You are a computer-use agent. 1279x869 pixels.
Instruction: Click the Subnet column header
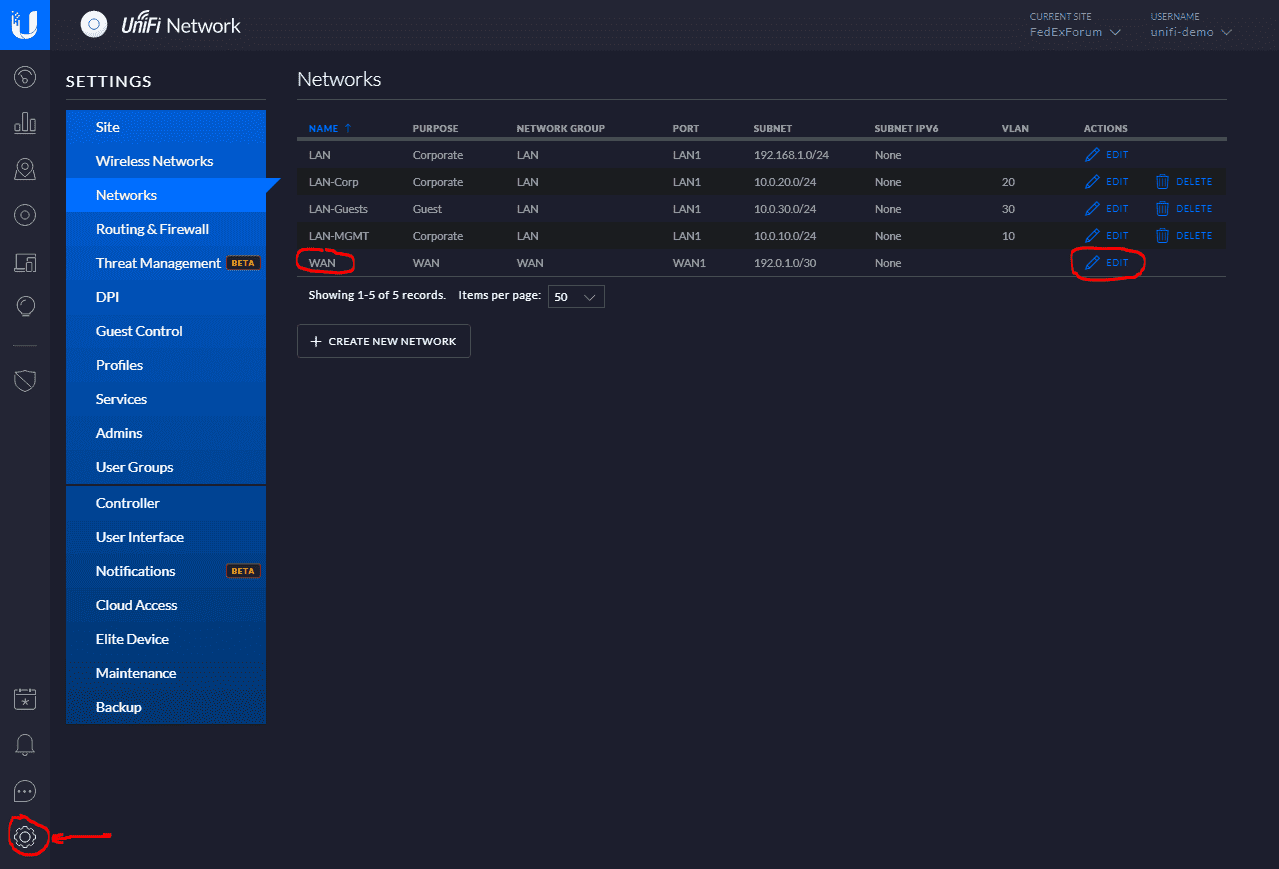click(773, 129)
